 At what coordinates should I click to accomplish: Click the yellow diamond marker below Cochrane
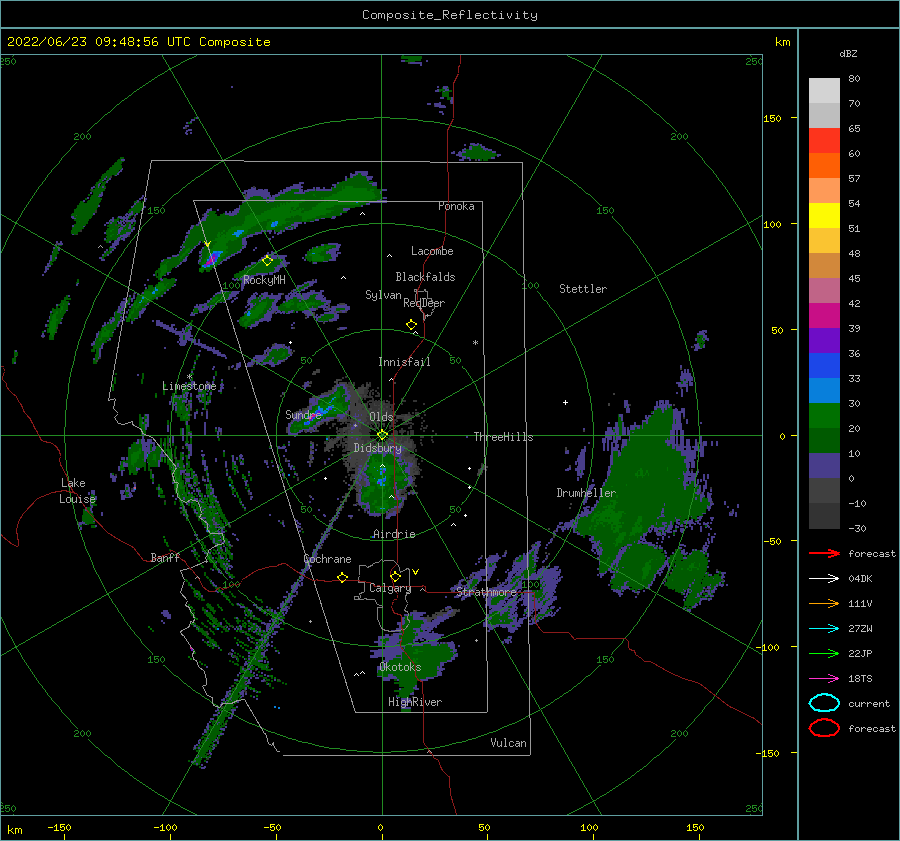point(342,577)
